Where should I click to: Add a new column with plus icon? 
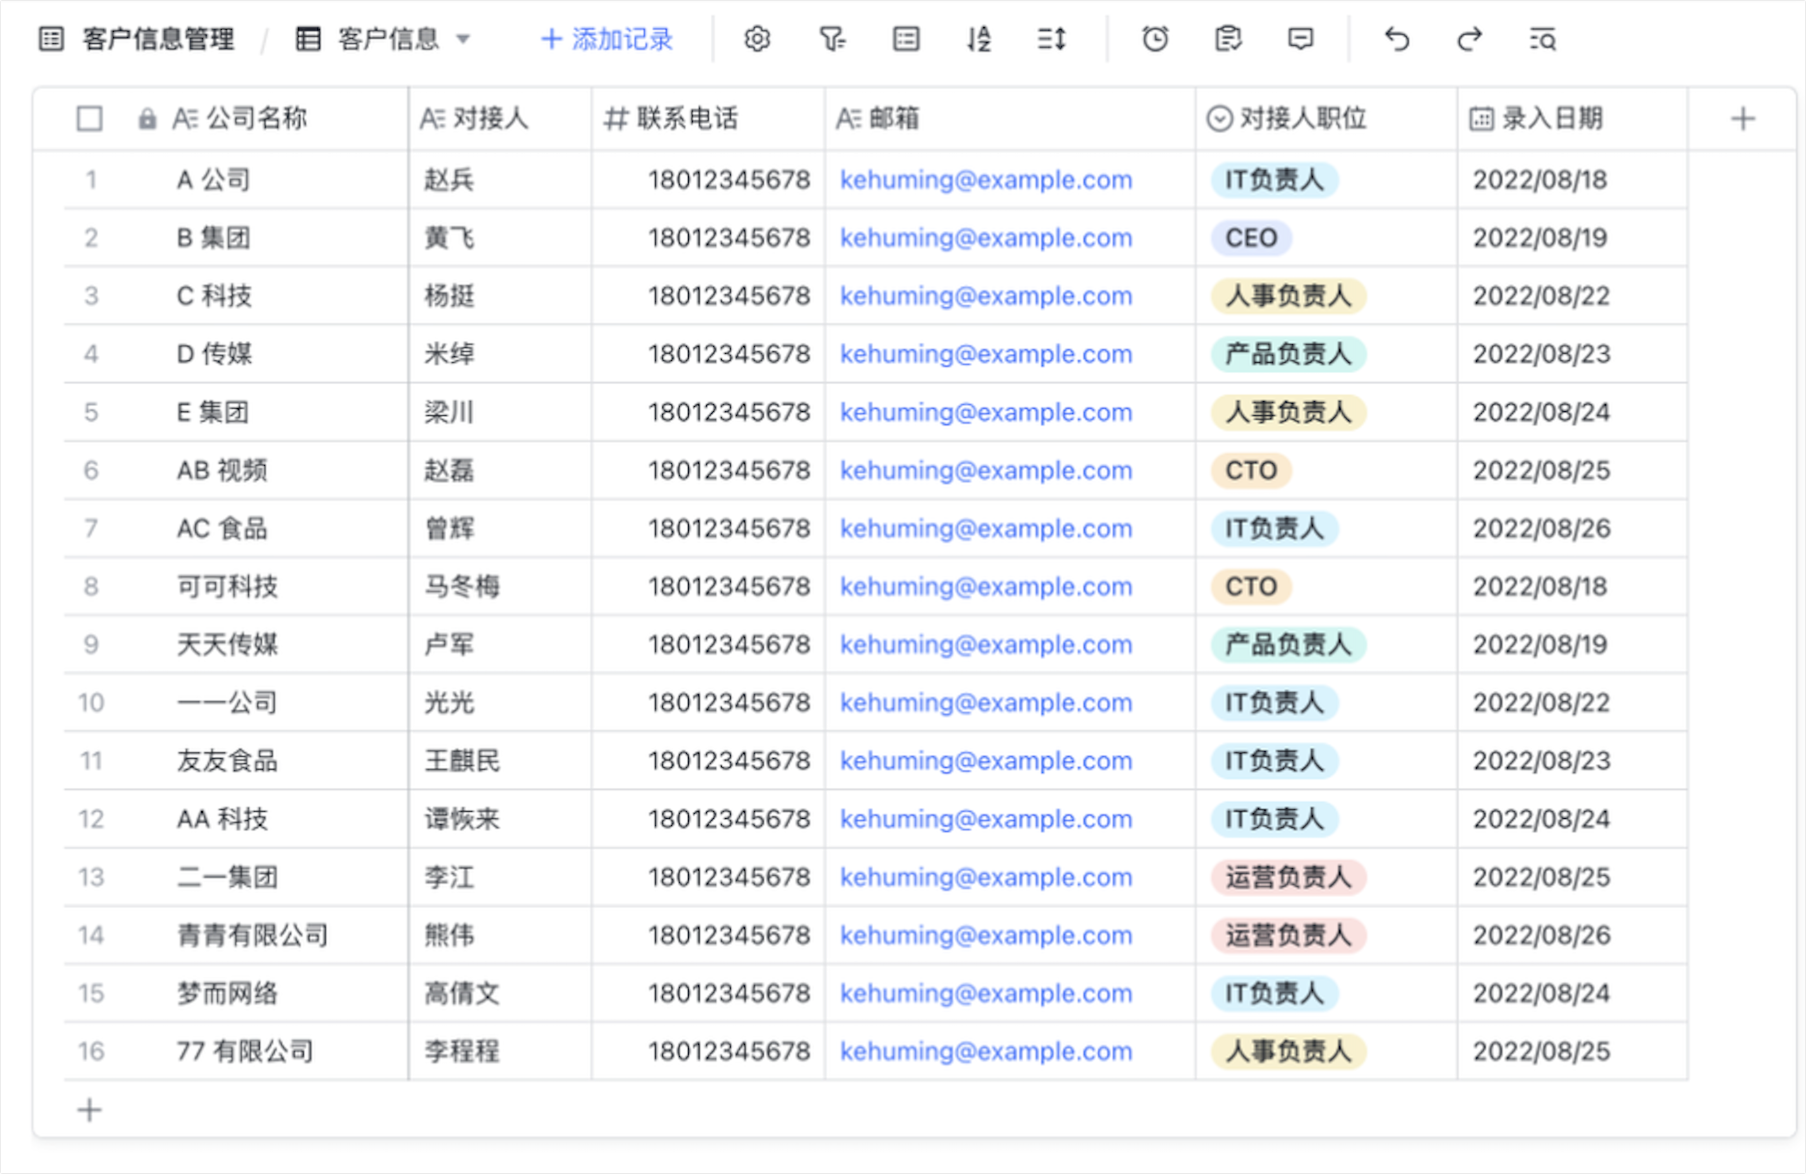1743,119
